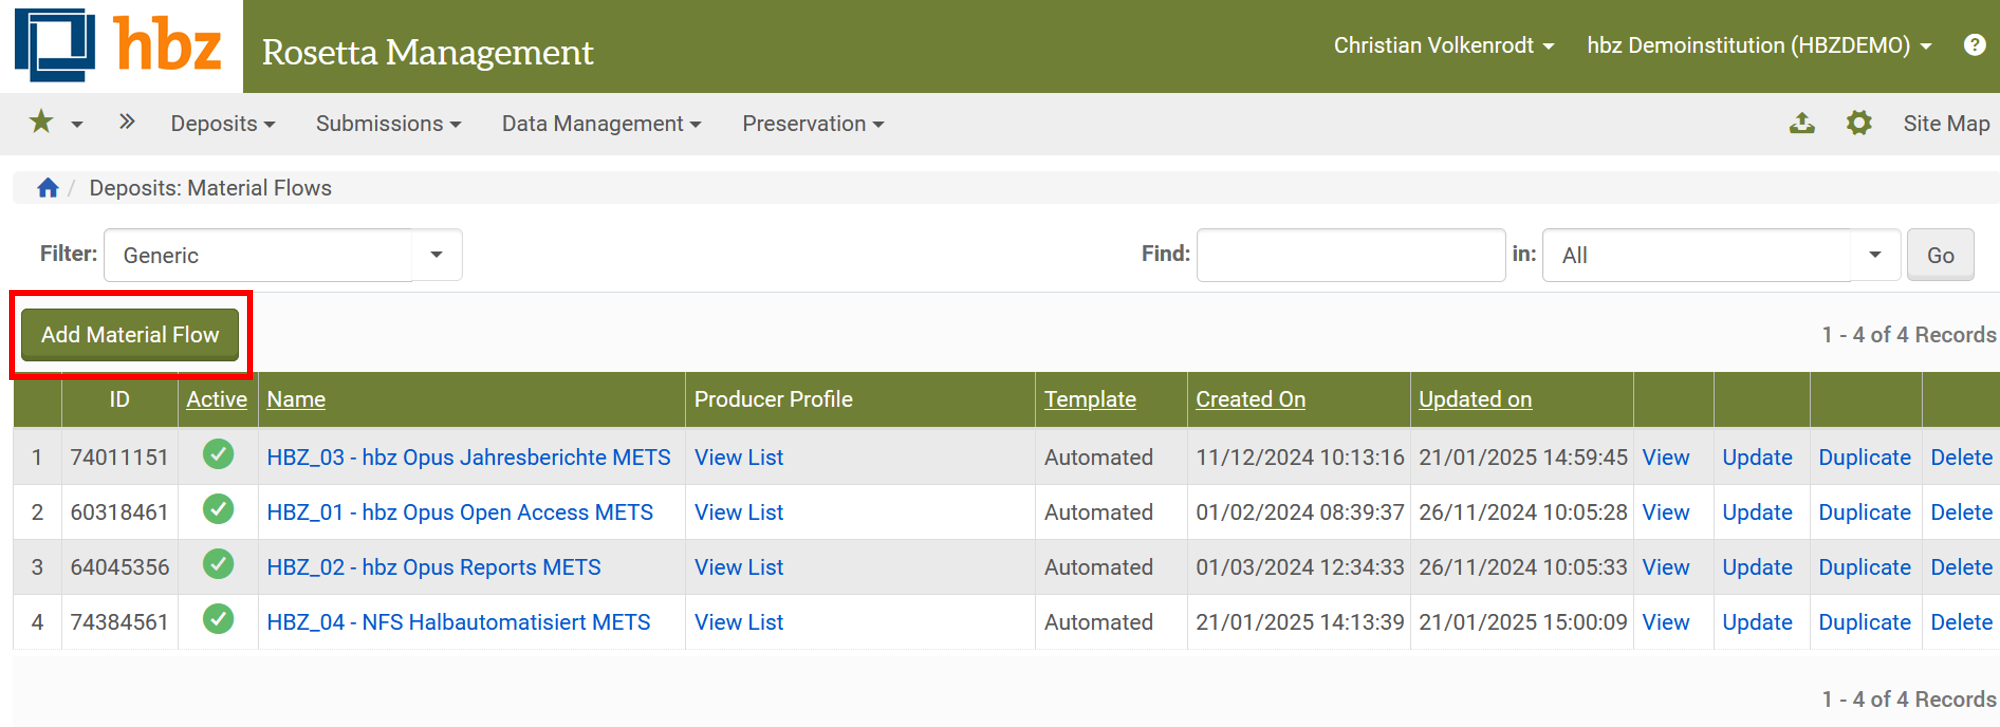2000x727 pixels.
Task: Open the 'in: All' search scope dropdown
Action: 1874,255
